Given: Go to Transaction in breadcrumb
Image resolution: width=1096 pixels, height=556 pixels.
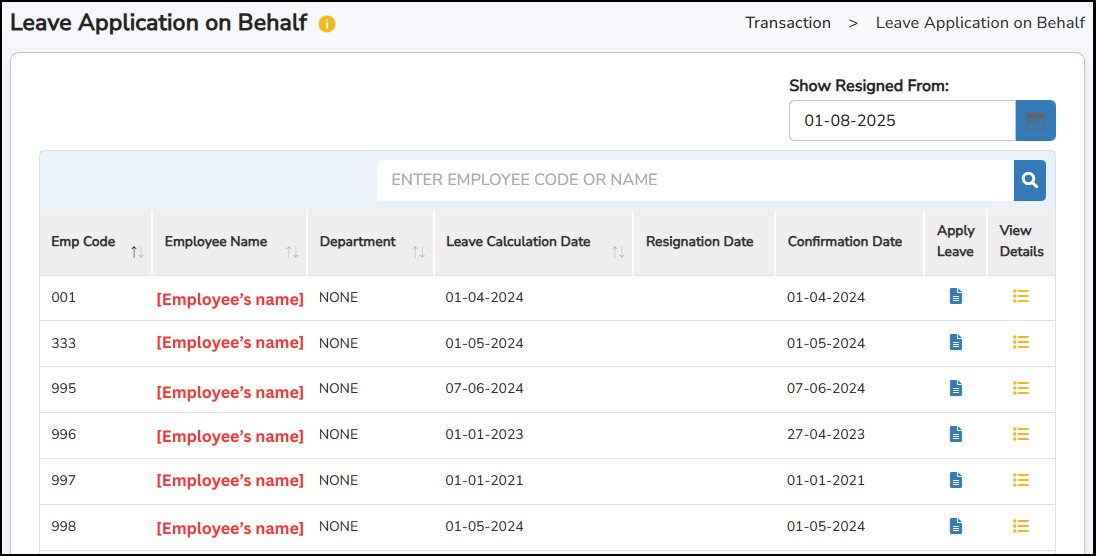Looking at the screenshot, I should (x=787, y=23).
